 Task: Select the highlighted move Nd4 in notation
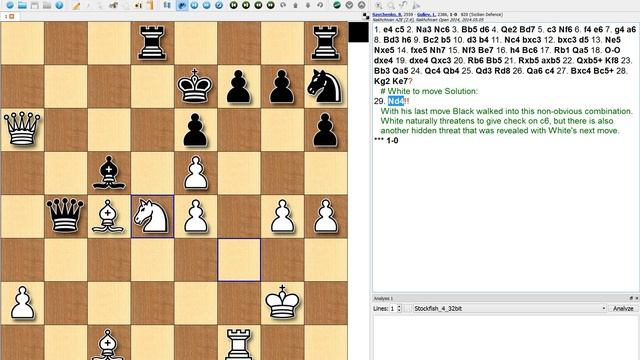[396, 101]
